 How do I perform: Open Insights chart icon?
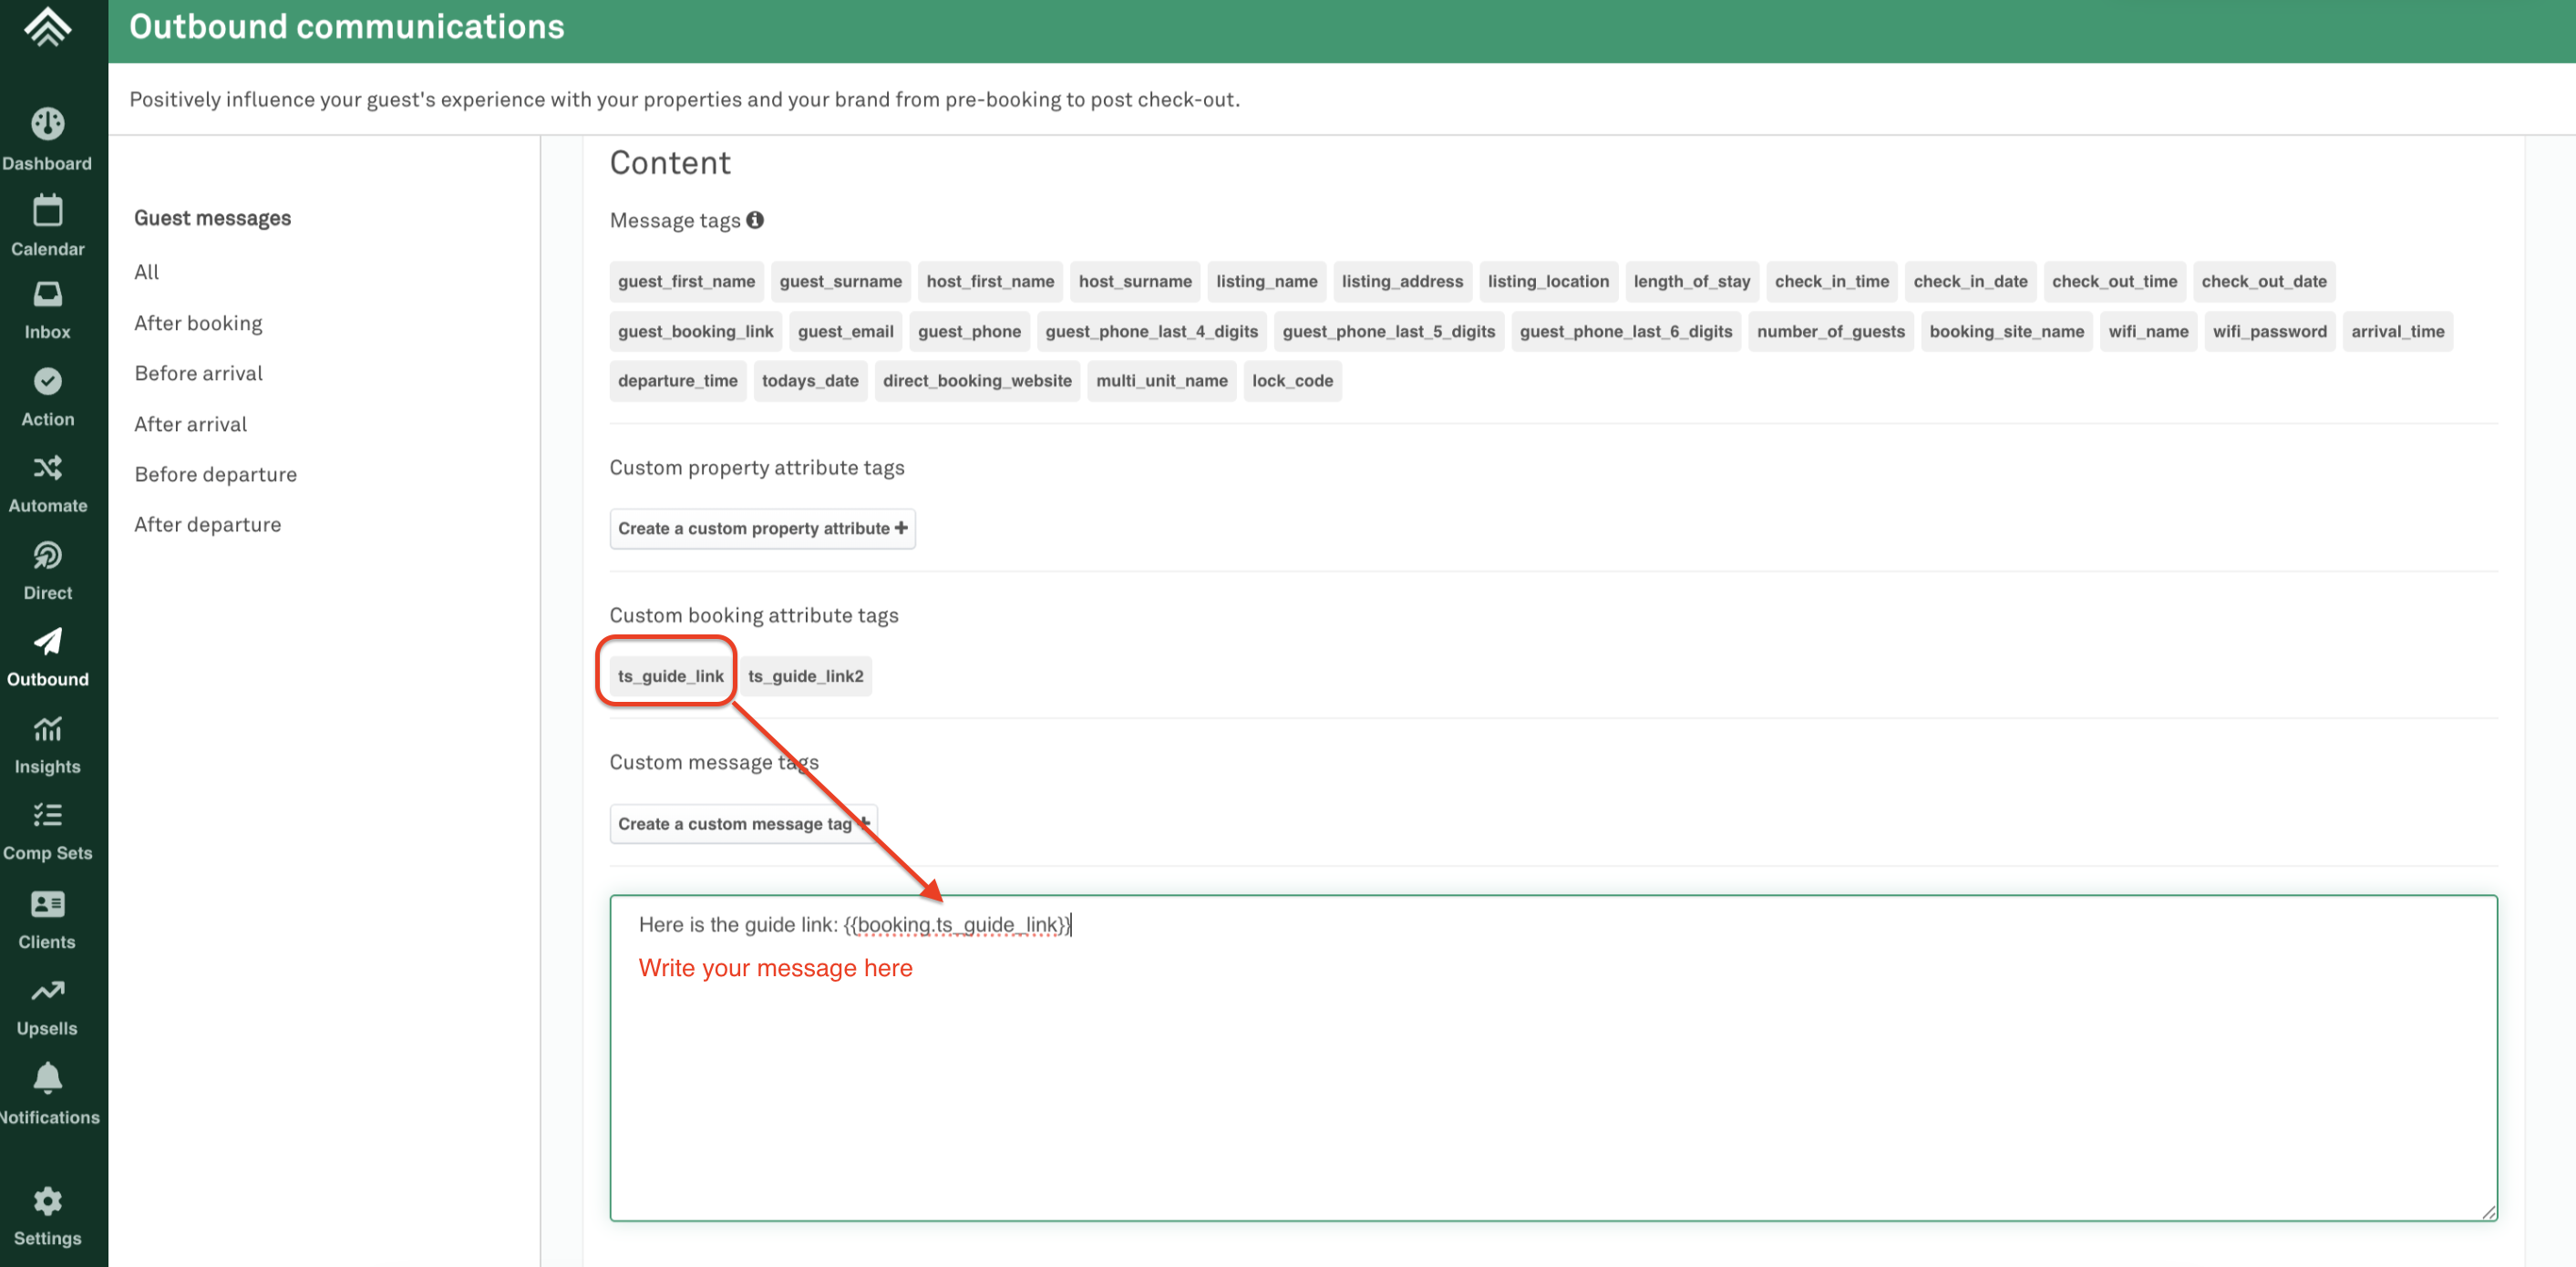point(47,729)
